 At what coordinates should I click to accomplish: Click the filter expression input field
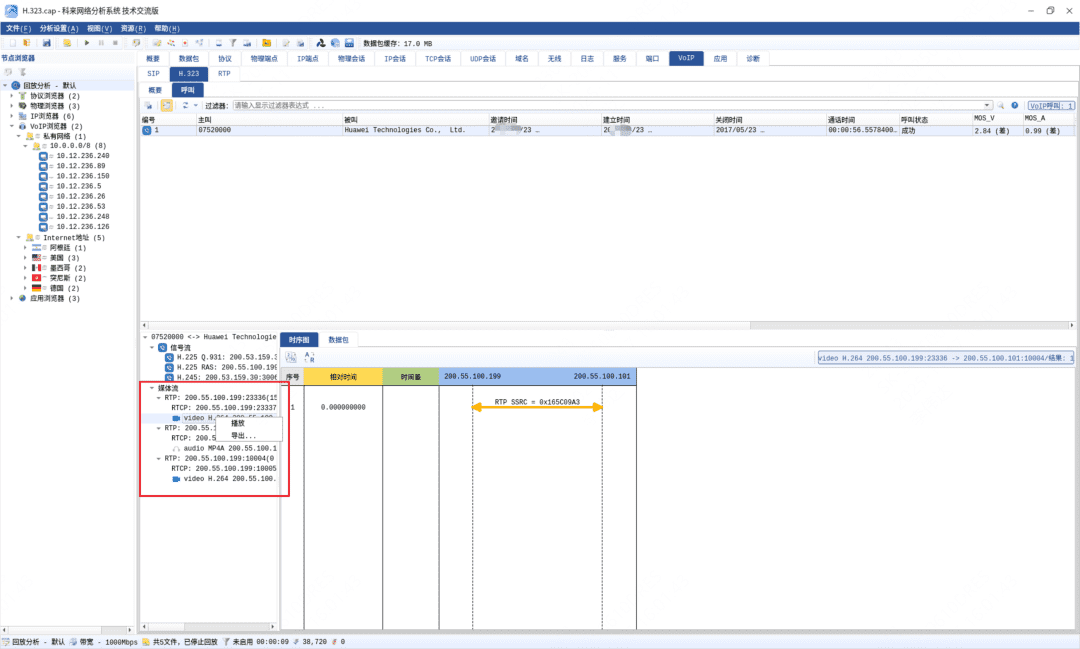600,105
